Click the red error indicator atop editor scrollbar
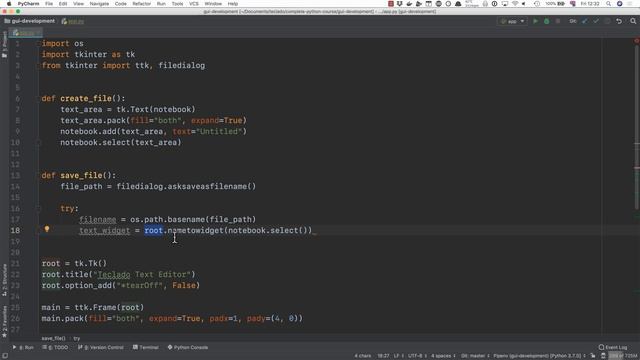The image size is (640, 360). 636,41
